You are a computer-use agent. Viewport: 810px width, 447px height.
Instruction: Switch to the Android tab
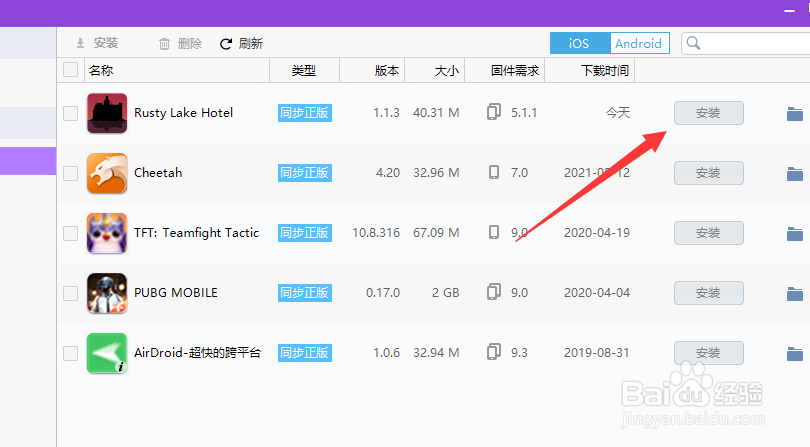pos(639,43)
